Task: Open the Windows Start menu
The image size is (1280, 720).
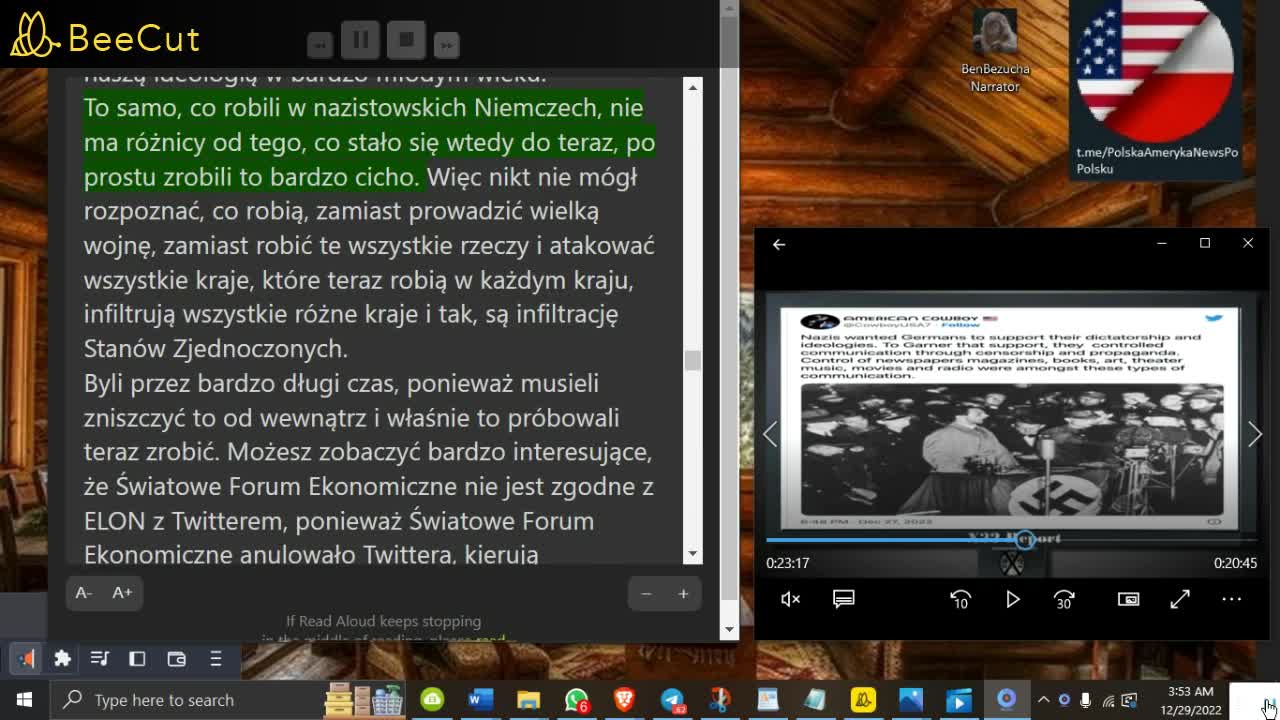Action: tap(24, 700)
